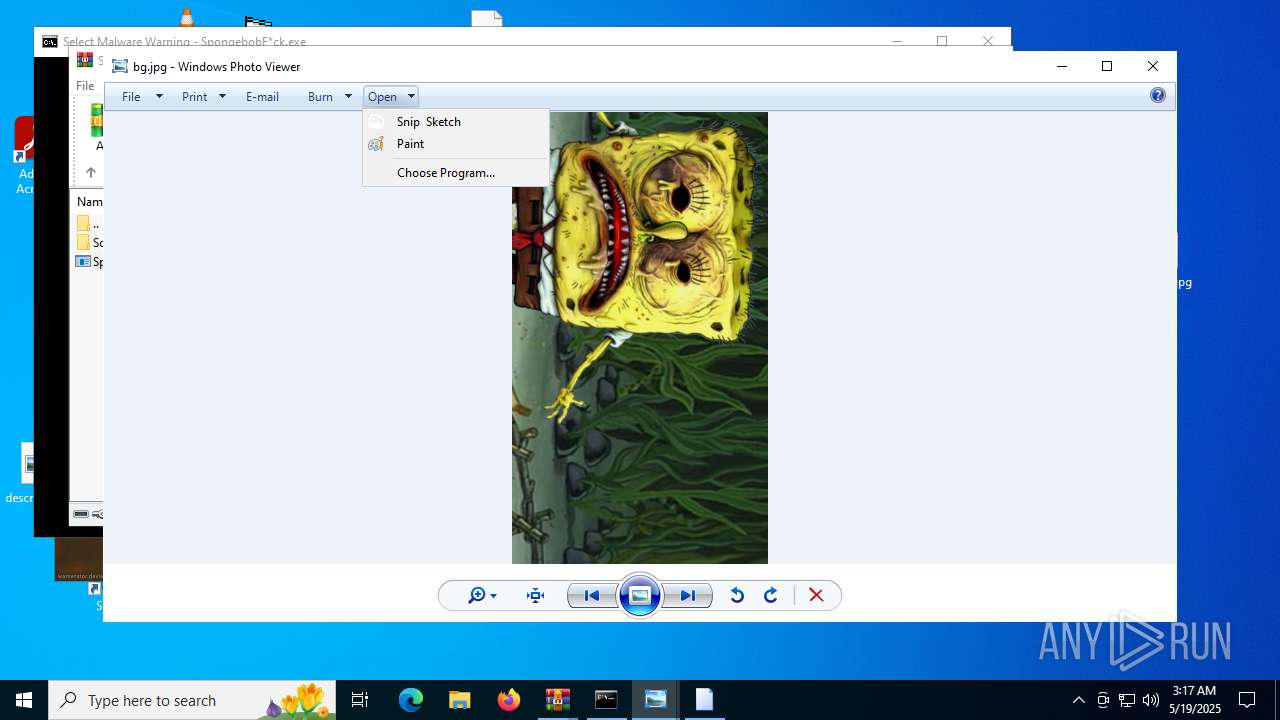Open Task View from taskbar
Image resolution: width=1280 pixels, height=720 pixels.
pyautogui.click(x=360, y=700)
